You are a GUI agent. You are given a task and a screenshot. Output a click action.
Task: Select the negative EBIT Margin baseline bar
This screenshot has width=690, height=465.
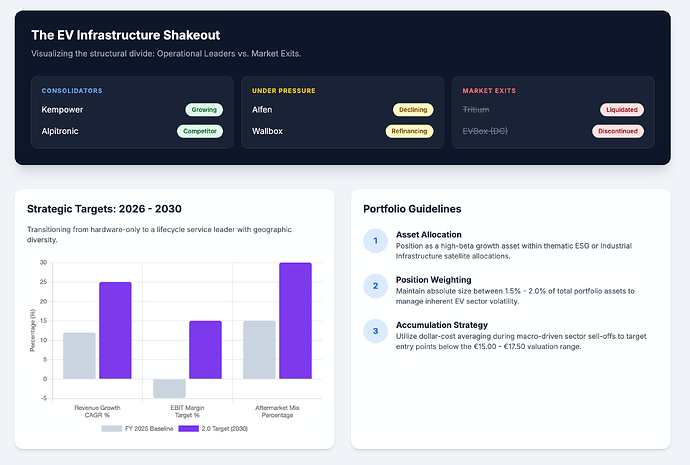[x=169, y=388]
